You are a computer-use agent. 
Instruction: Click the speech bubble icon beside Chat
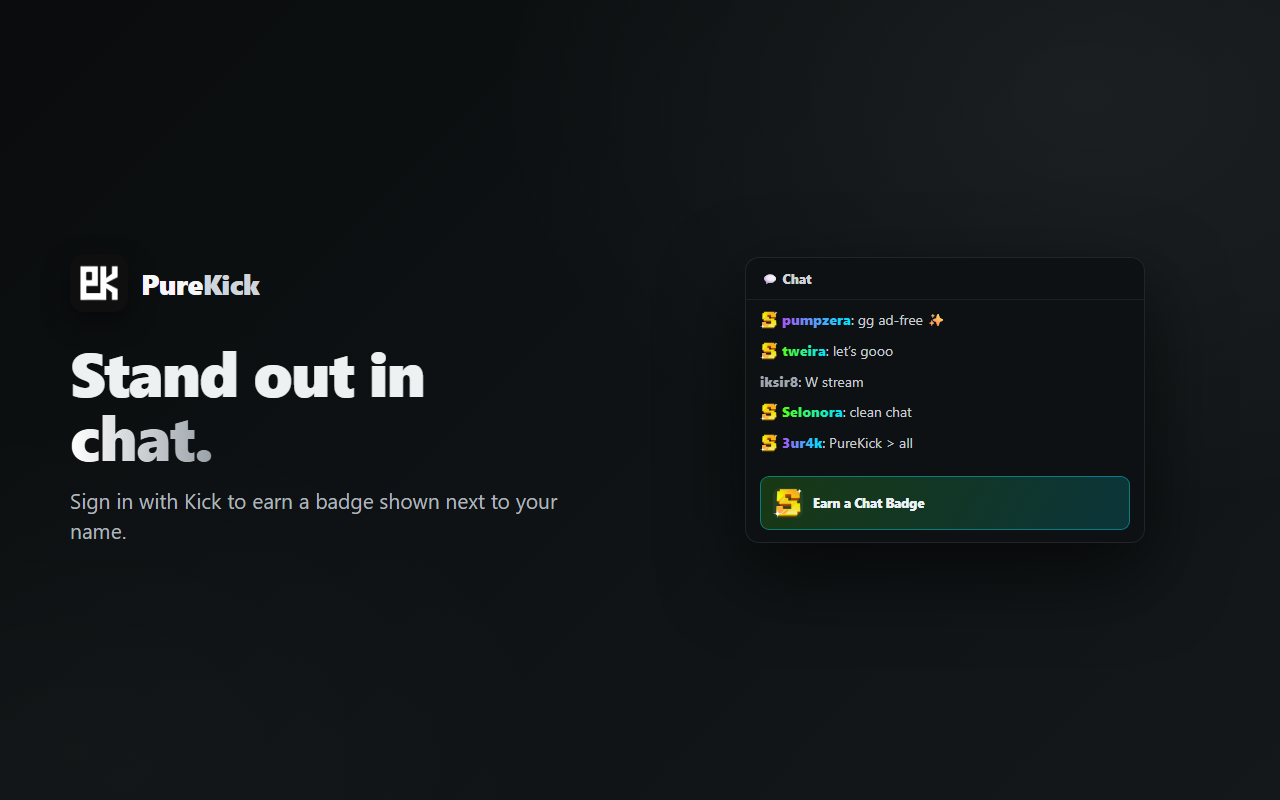[770, 280]
